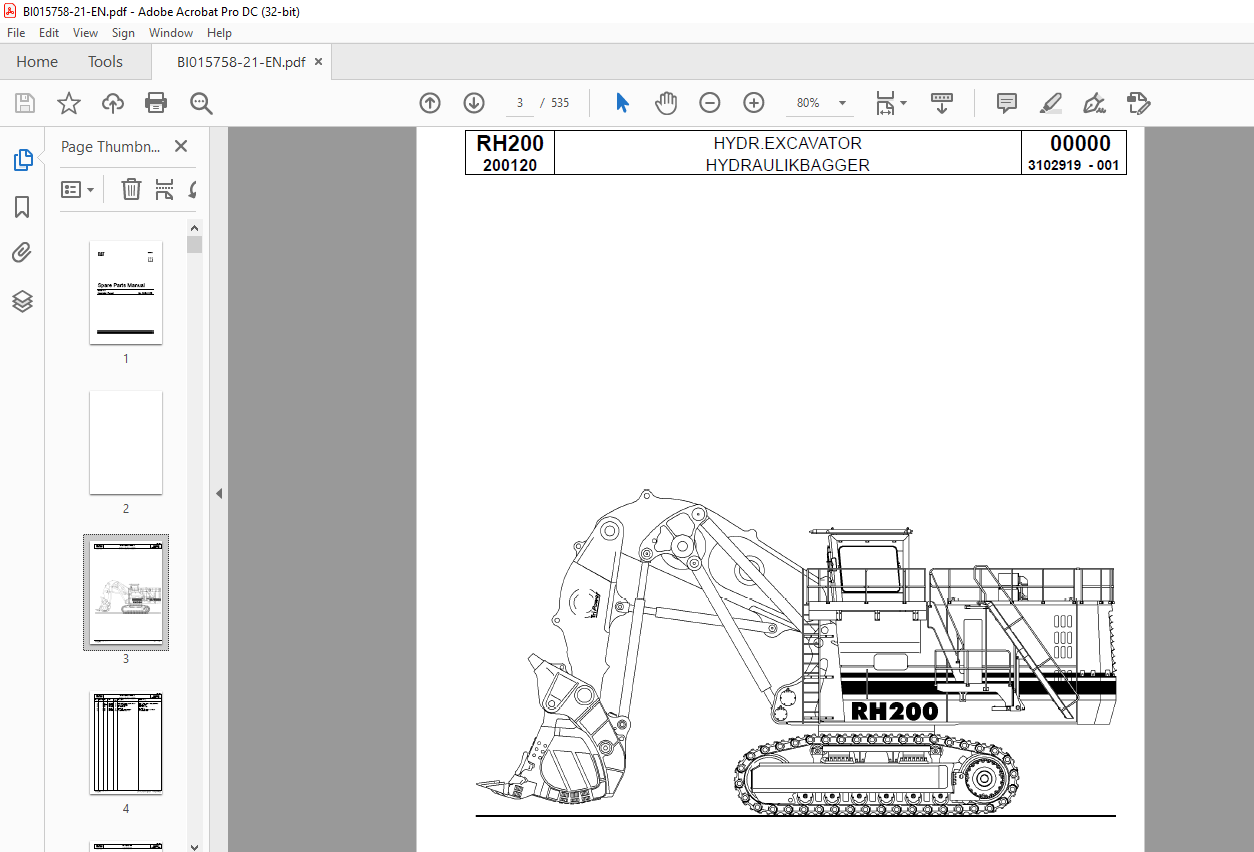Open the fit page options icon
This screenshot has height=852, width=1254.
click(x=885, y=103)
